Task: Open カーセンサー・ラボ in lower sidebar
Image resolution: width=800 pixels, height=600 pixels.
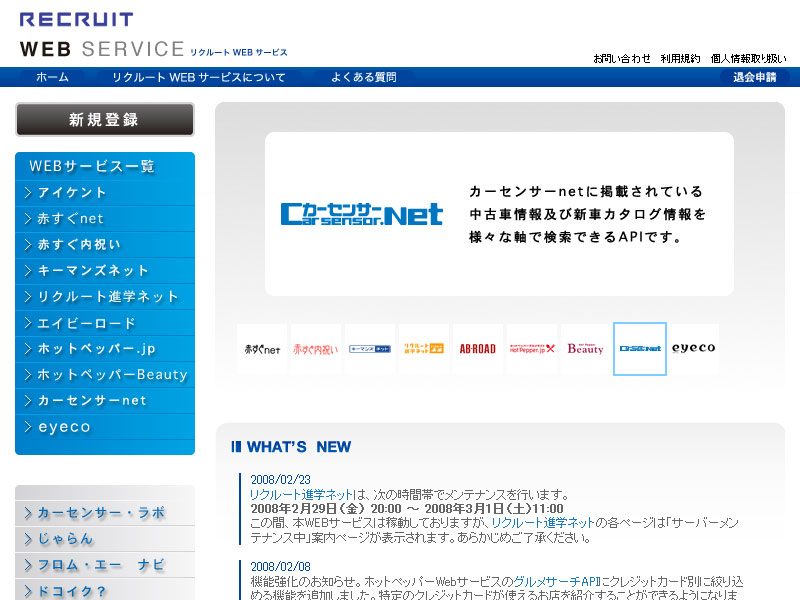Action: click(x=105, y=513)
